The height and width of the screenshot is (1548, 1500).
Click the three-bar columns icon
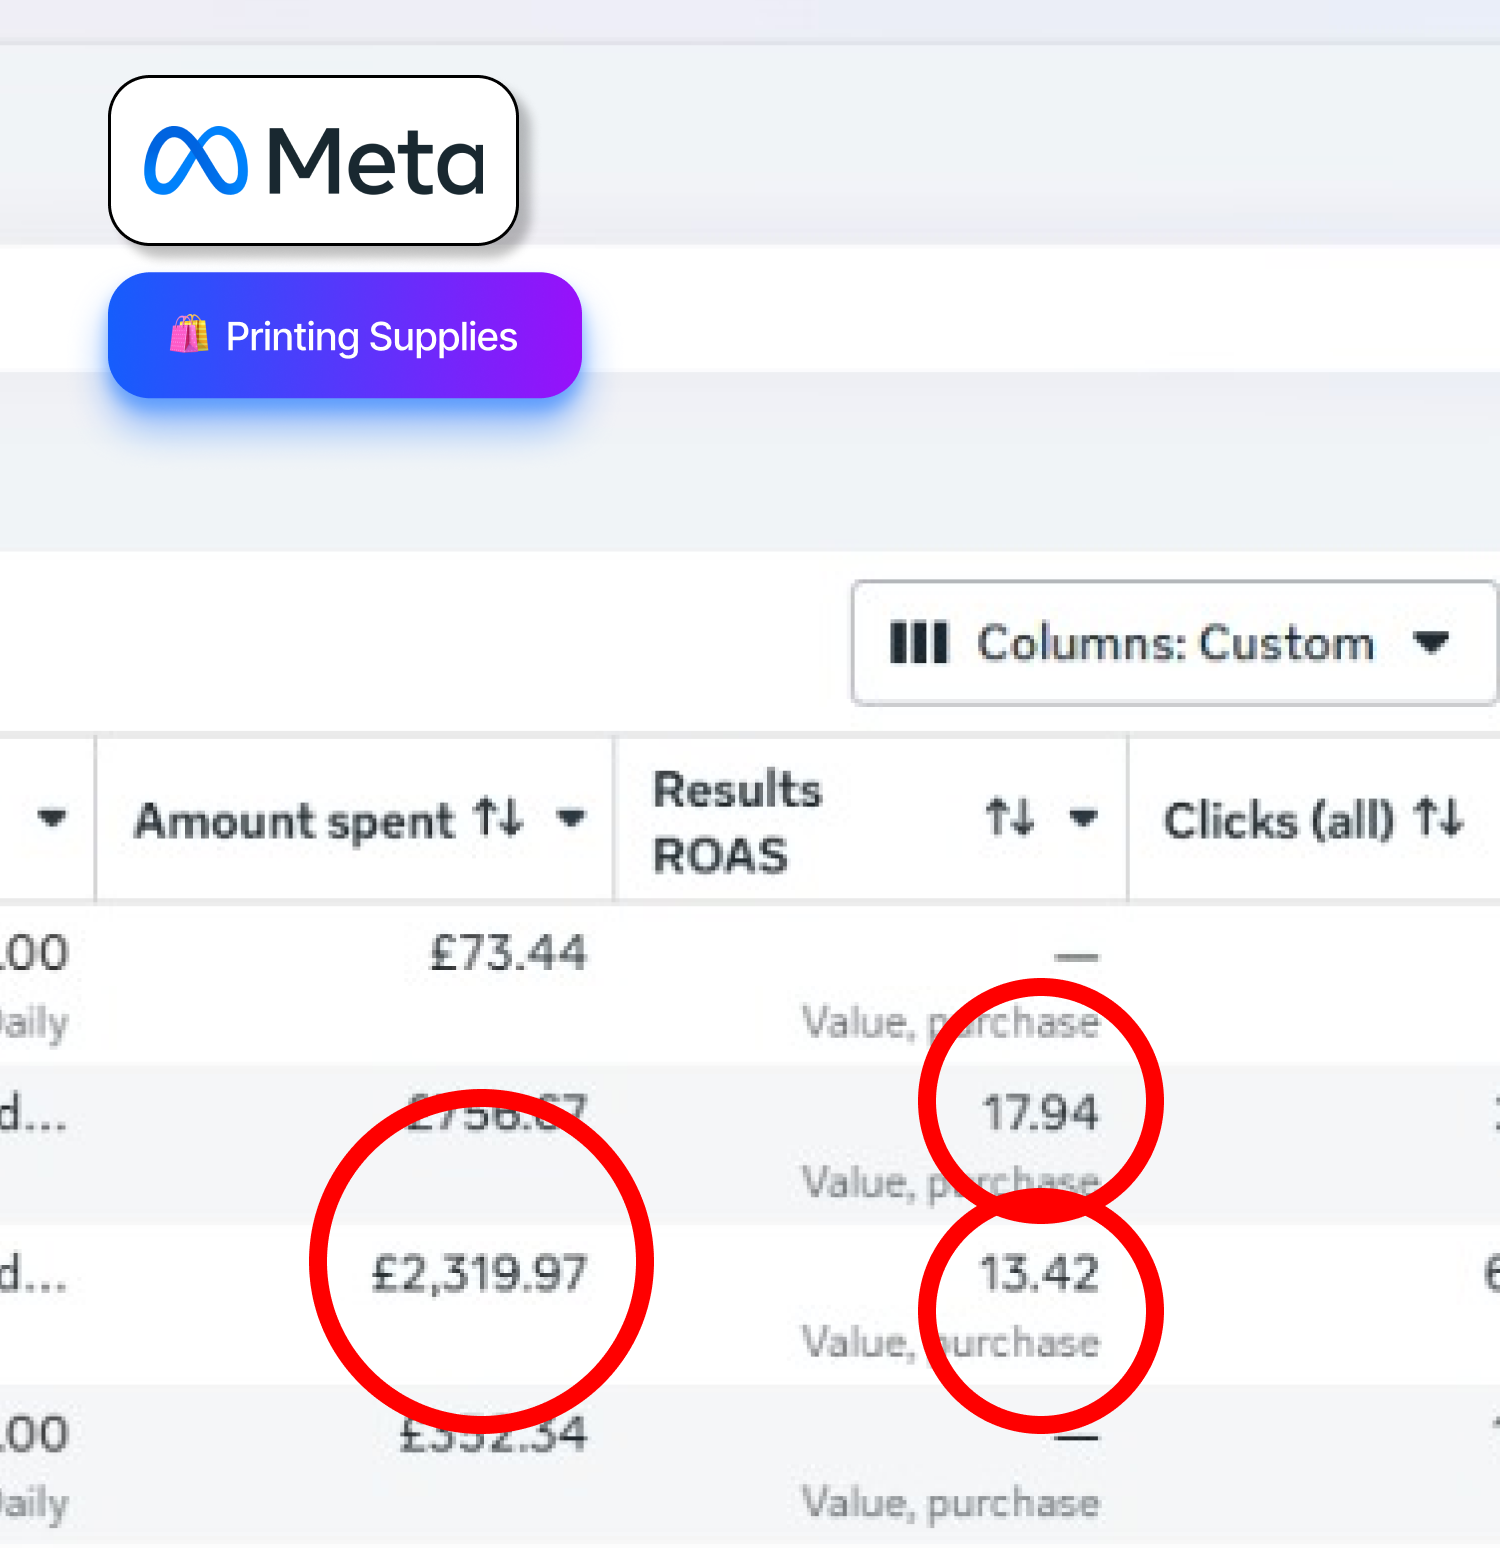coord(918,642)
